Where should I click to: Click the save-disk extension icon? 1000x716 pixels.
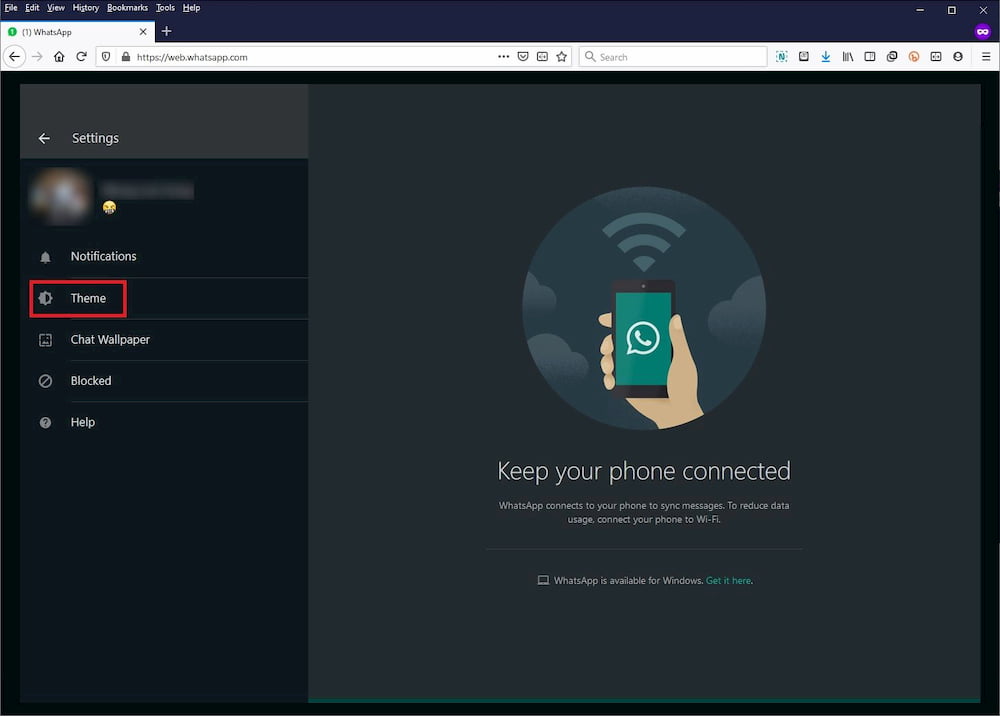[804, 57]
